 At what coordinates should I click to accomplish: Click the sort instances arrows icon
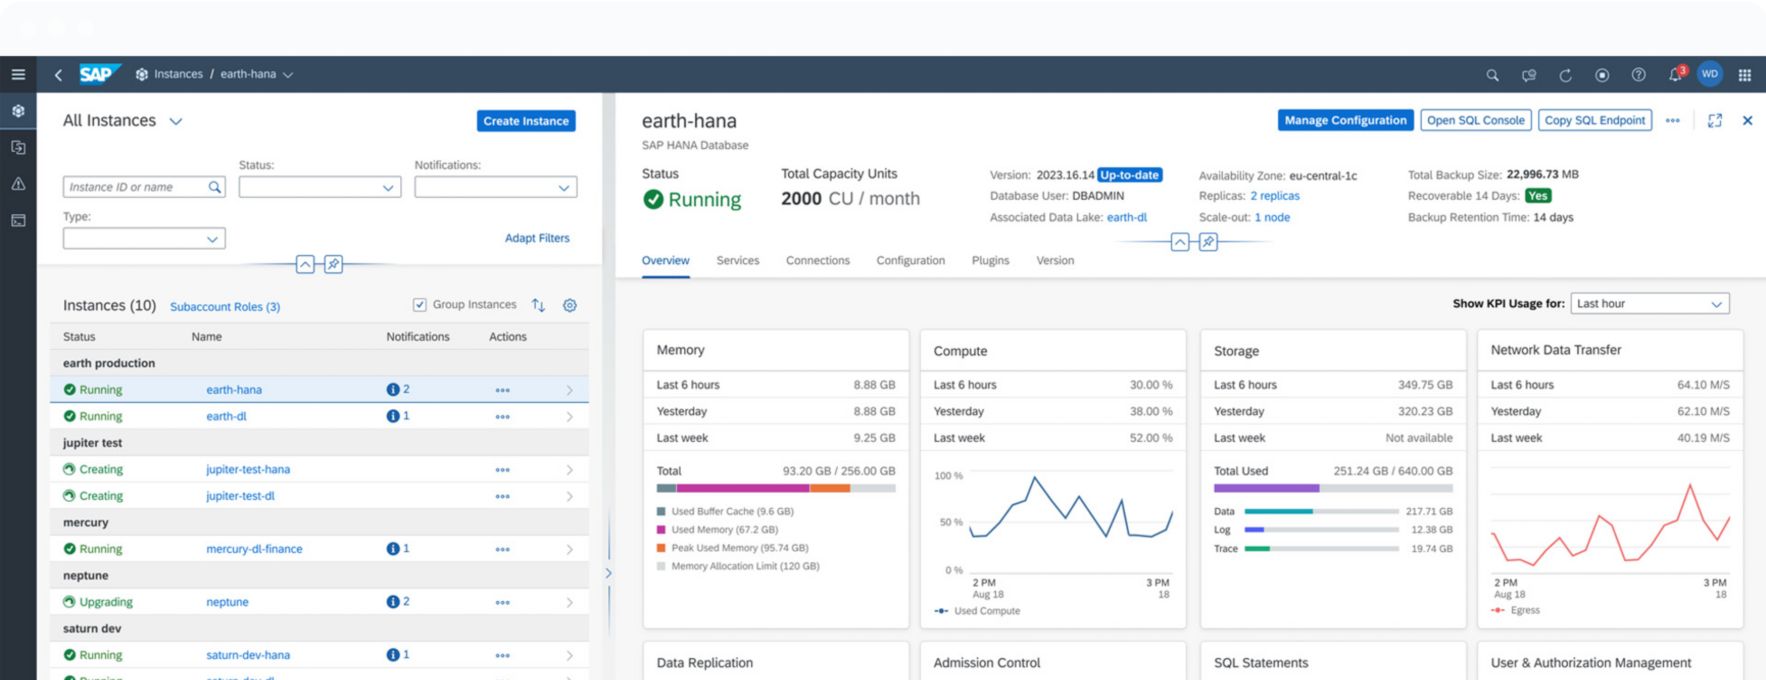[538, 305]
